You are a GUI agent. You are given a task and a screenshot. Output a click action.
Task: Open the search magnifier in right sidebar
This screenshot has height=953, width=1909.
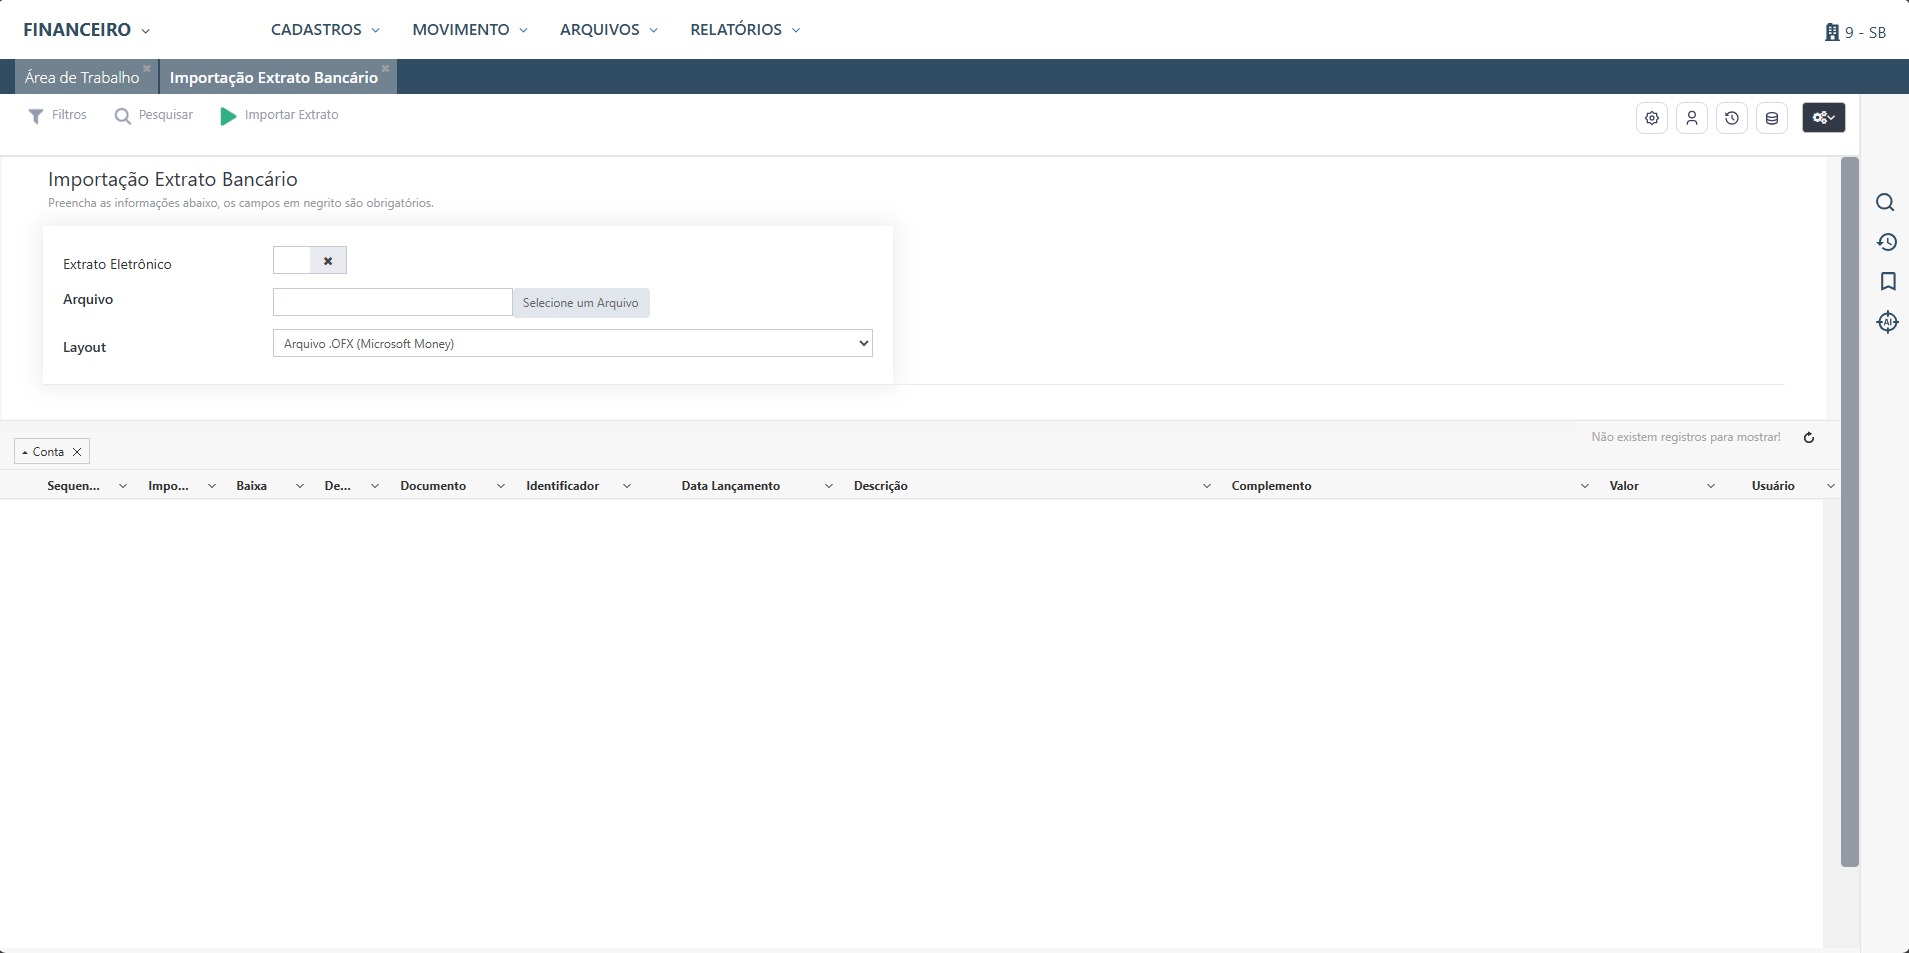pos(1885,203)
